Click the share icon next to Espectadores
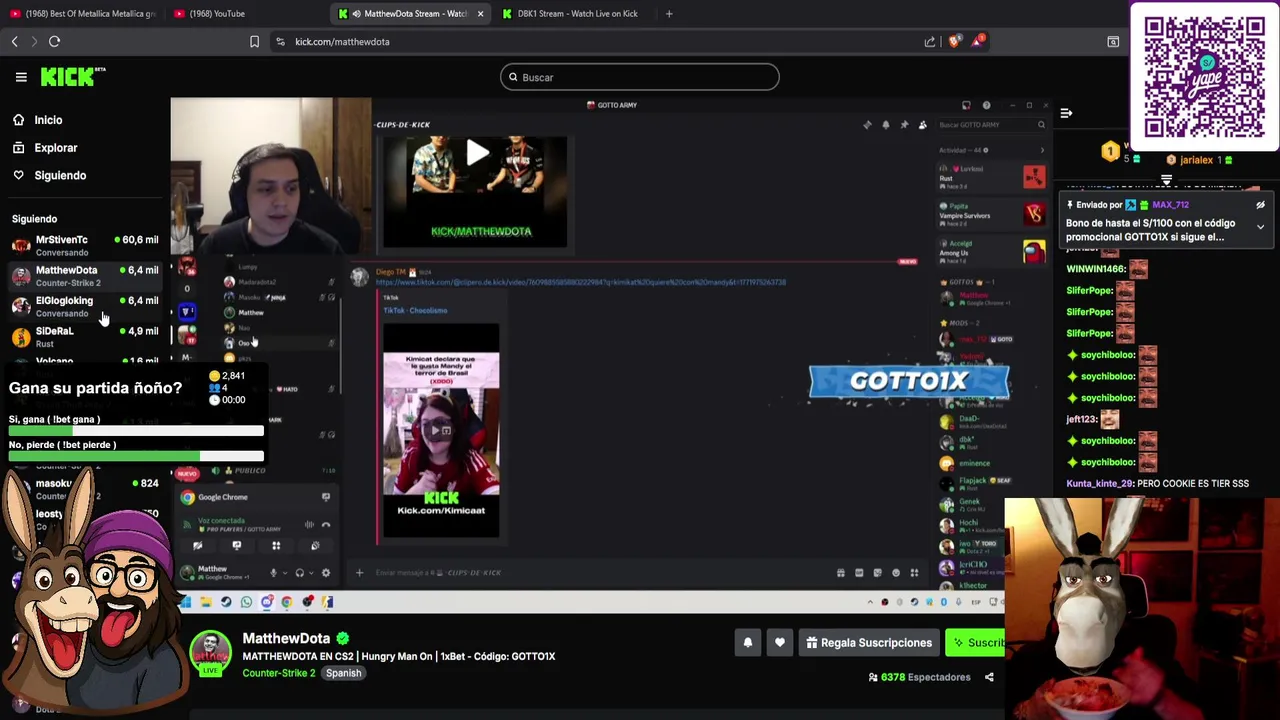Image resolution: width=1280 pixels, height=720 pixels. (x=989, y=677)
